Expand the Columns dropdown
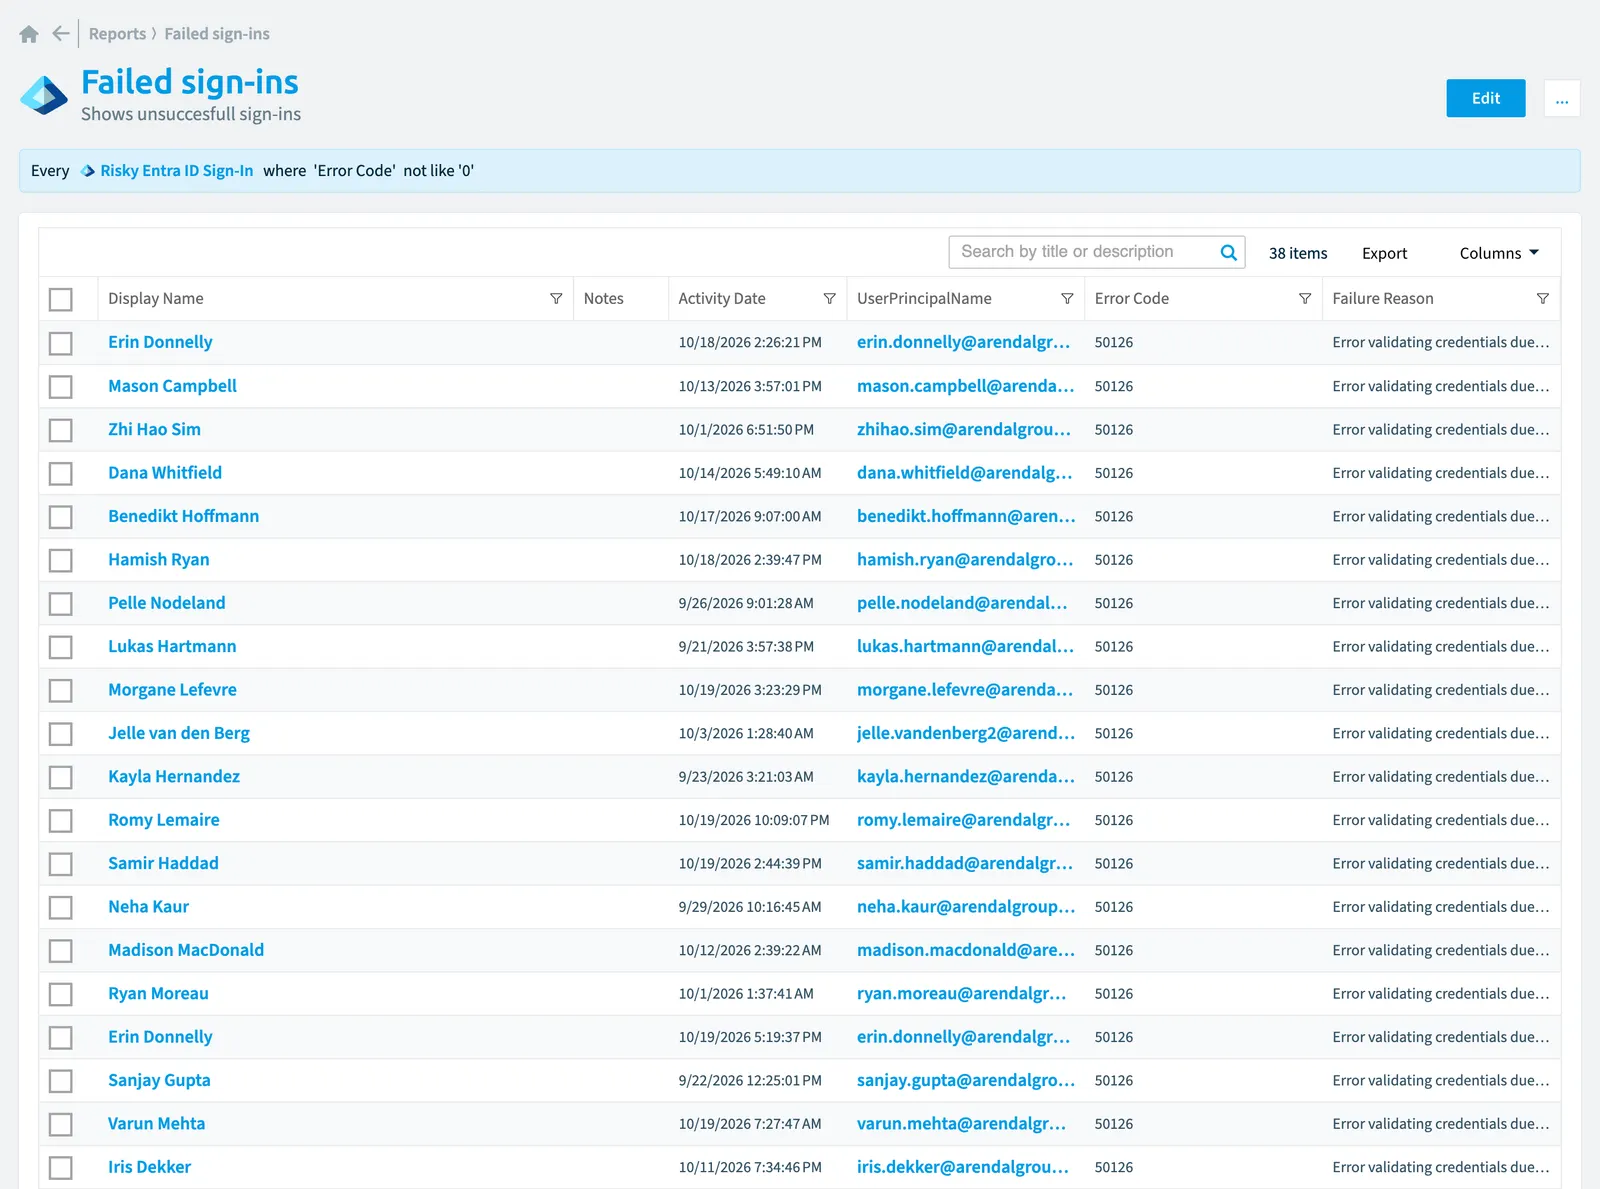The width and height of the screenshot is (1600, 1189). pos(1499,253)
